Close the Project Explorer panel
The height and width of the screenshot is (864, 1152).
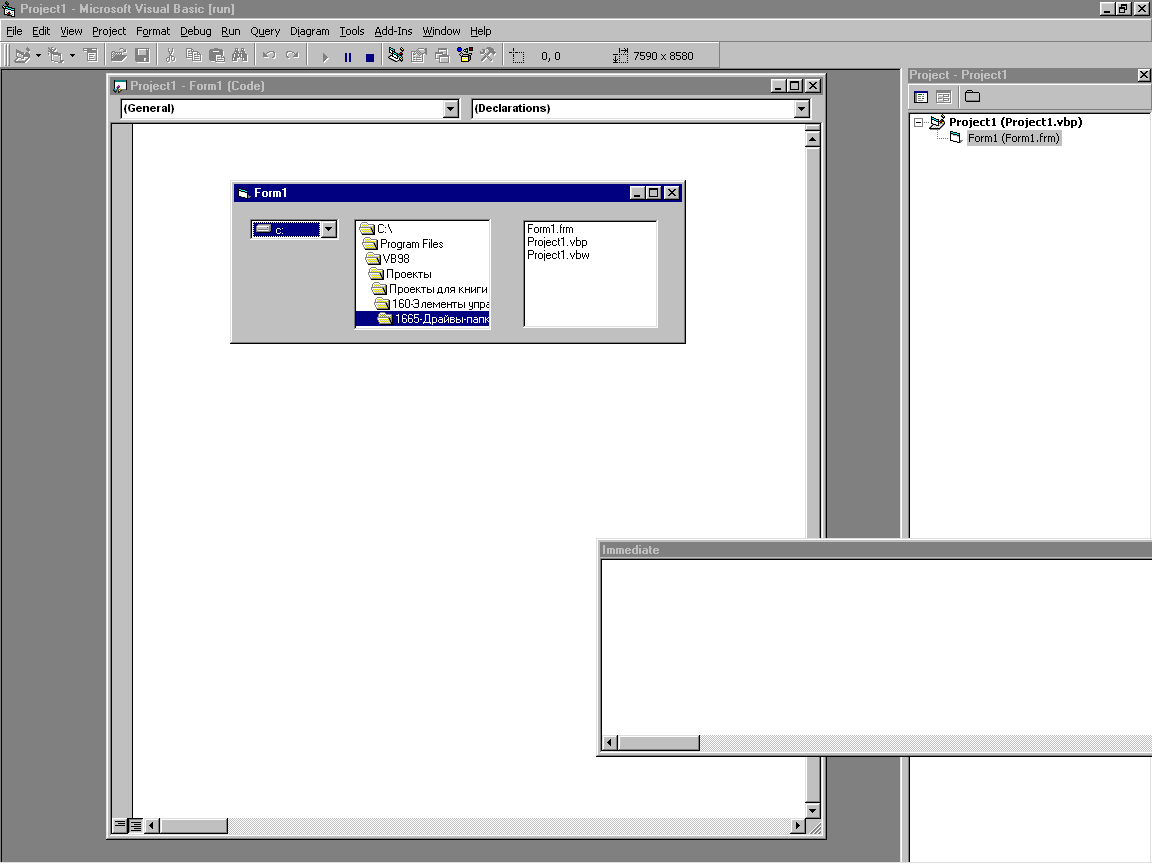pyautogui.click(x=1143, y=75)
